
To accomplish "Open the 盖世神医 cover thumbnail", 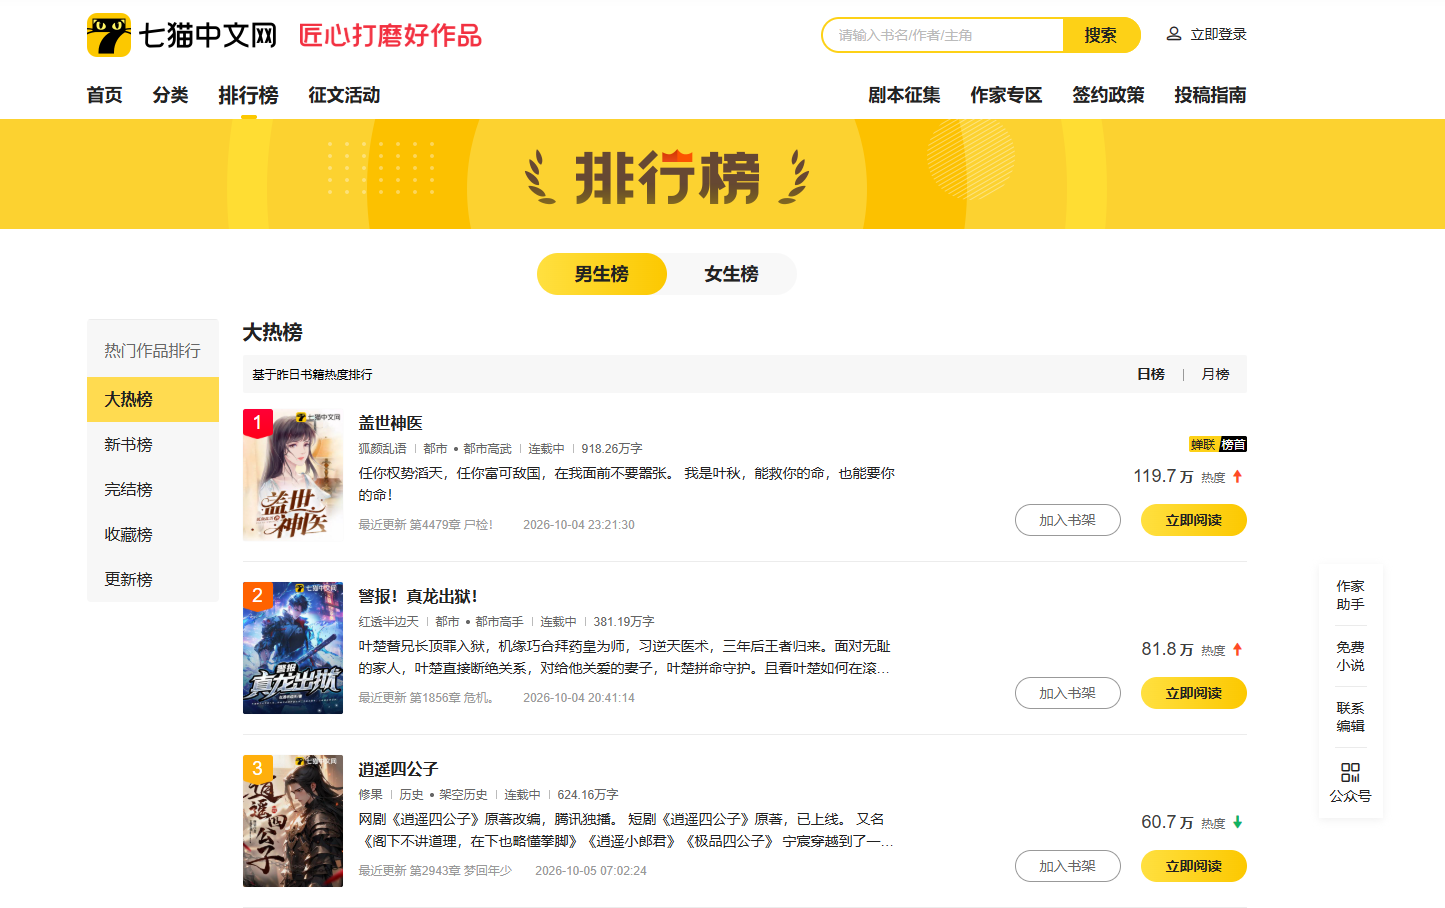I will (x=293, y=475).
